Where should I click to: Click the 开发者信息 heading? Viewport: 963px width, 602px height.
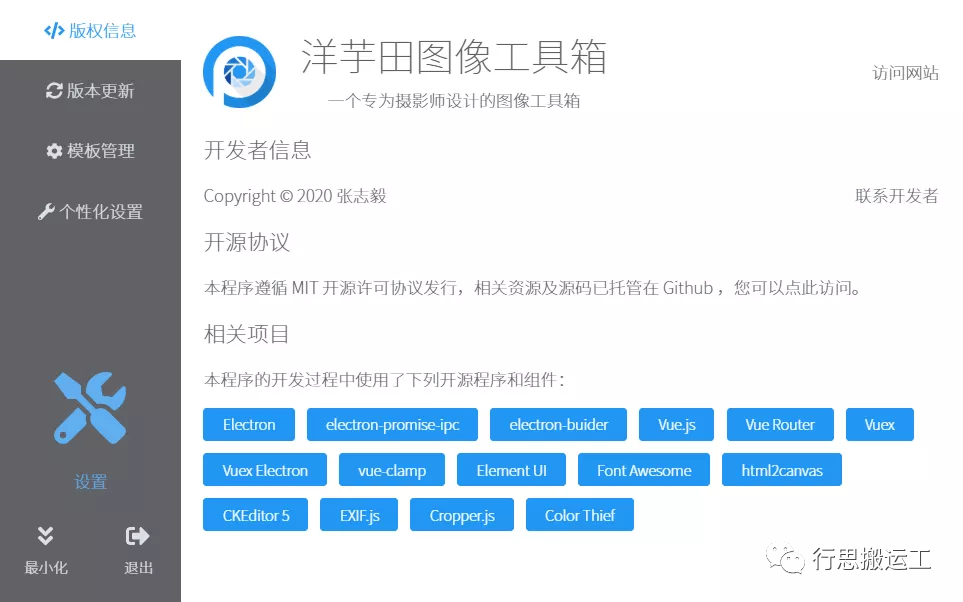point(257,150)
